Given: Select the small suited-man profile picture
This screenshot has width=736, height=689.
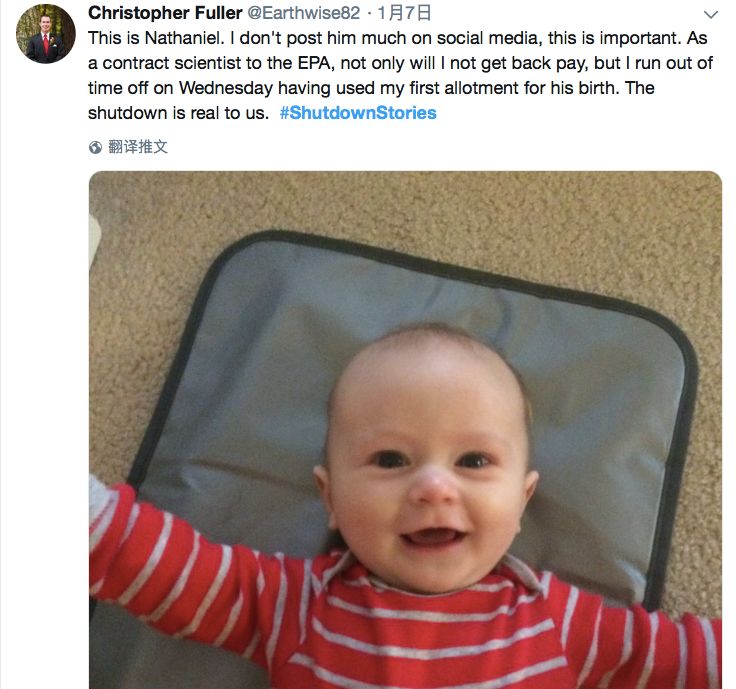Looking at the screenshot, I should coord(46,33).
